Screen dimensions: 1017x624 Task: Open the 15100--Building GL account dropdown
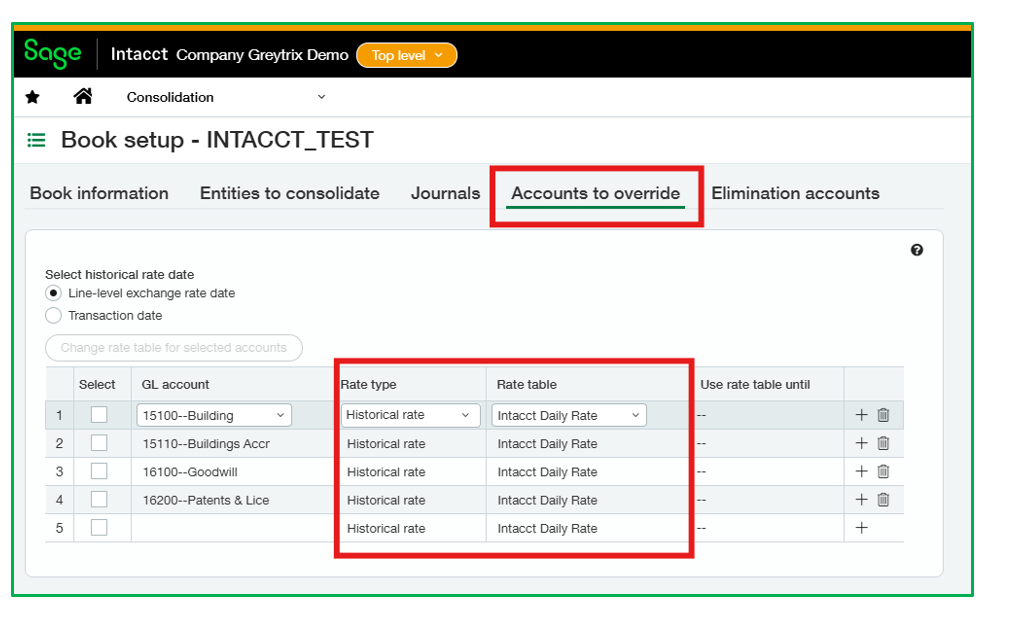coord(214,415)
